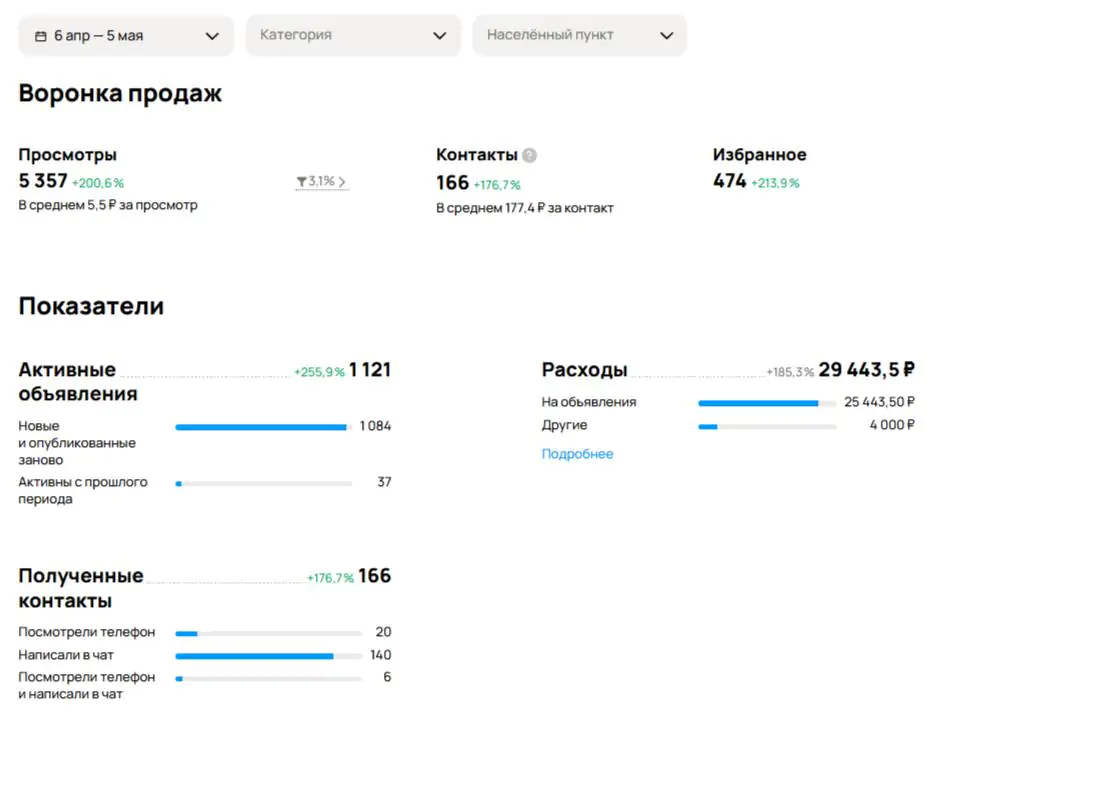Click the Активны с прошлого периода progress bar
1102x801 pixels.
tap(264, 483)
